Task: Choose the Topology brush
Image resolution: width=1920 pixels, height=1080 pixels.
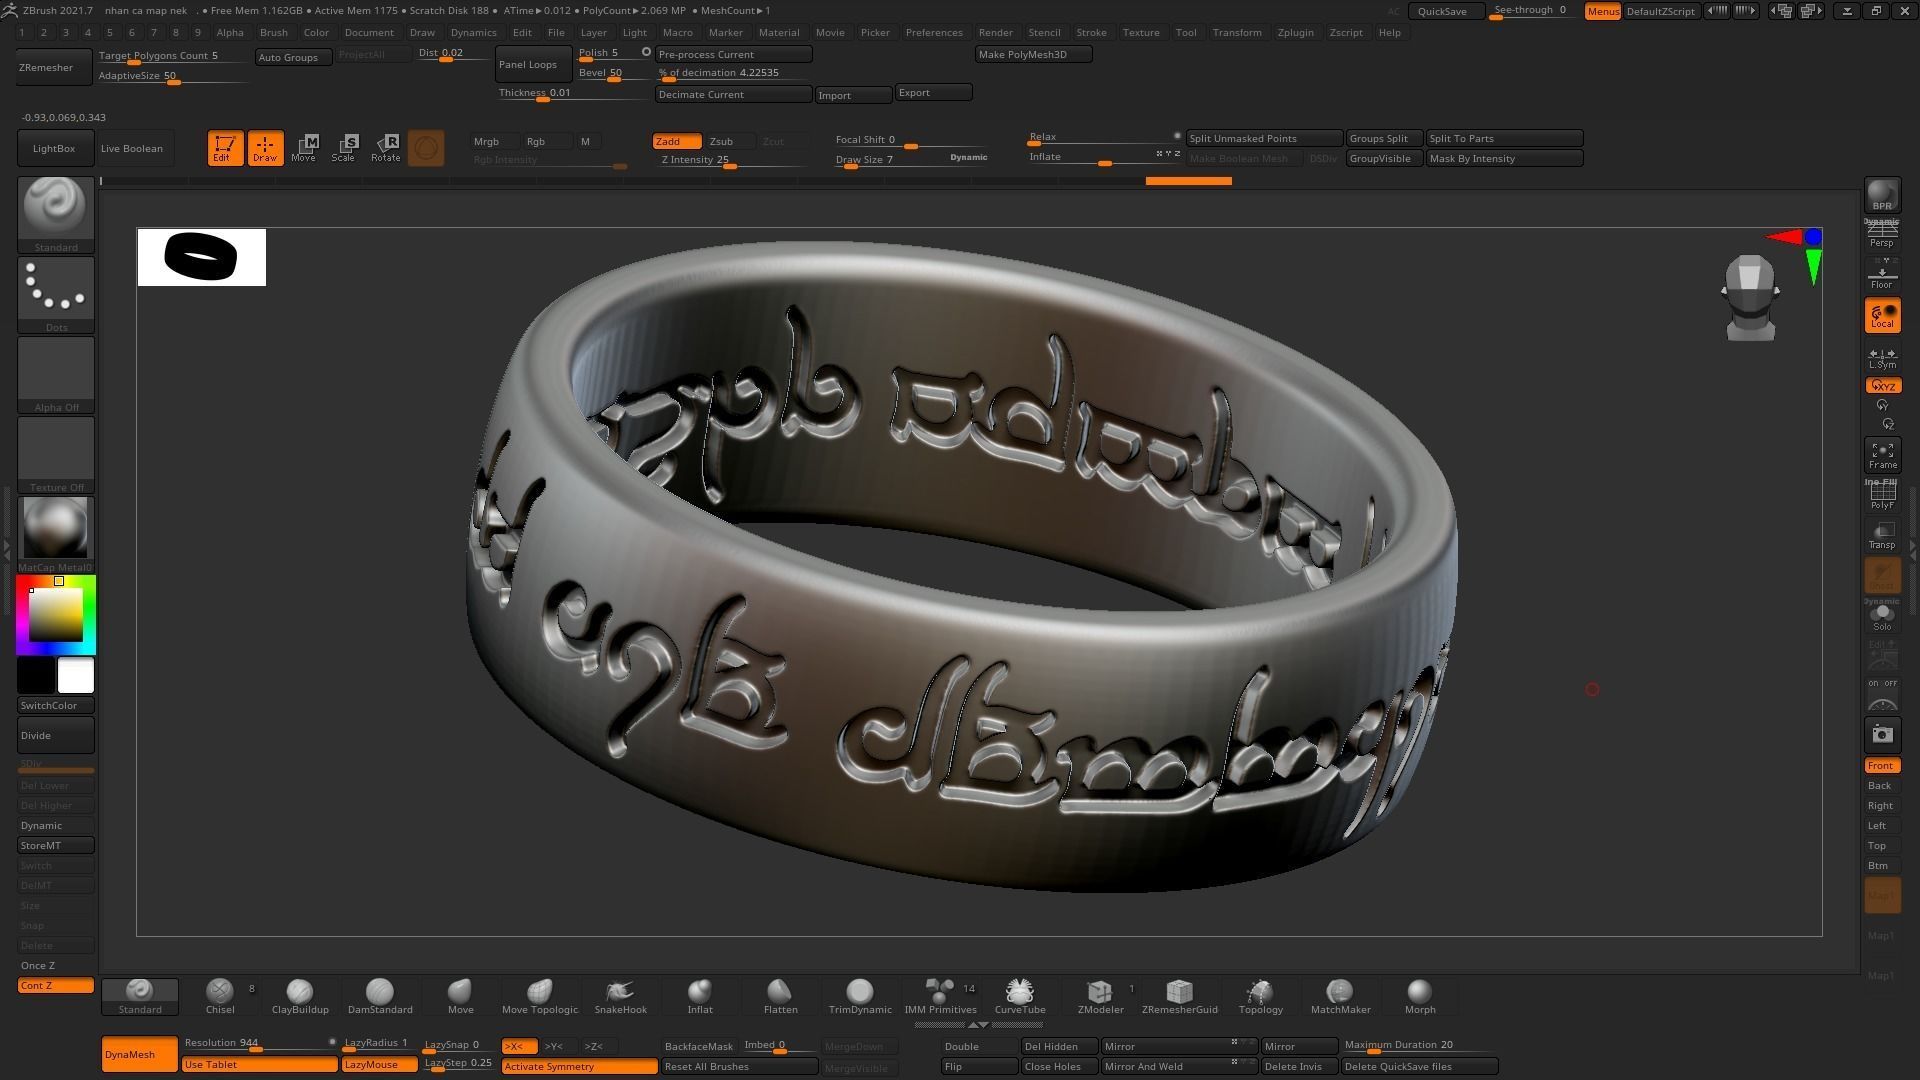Action: pos(1260,996)
